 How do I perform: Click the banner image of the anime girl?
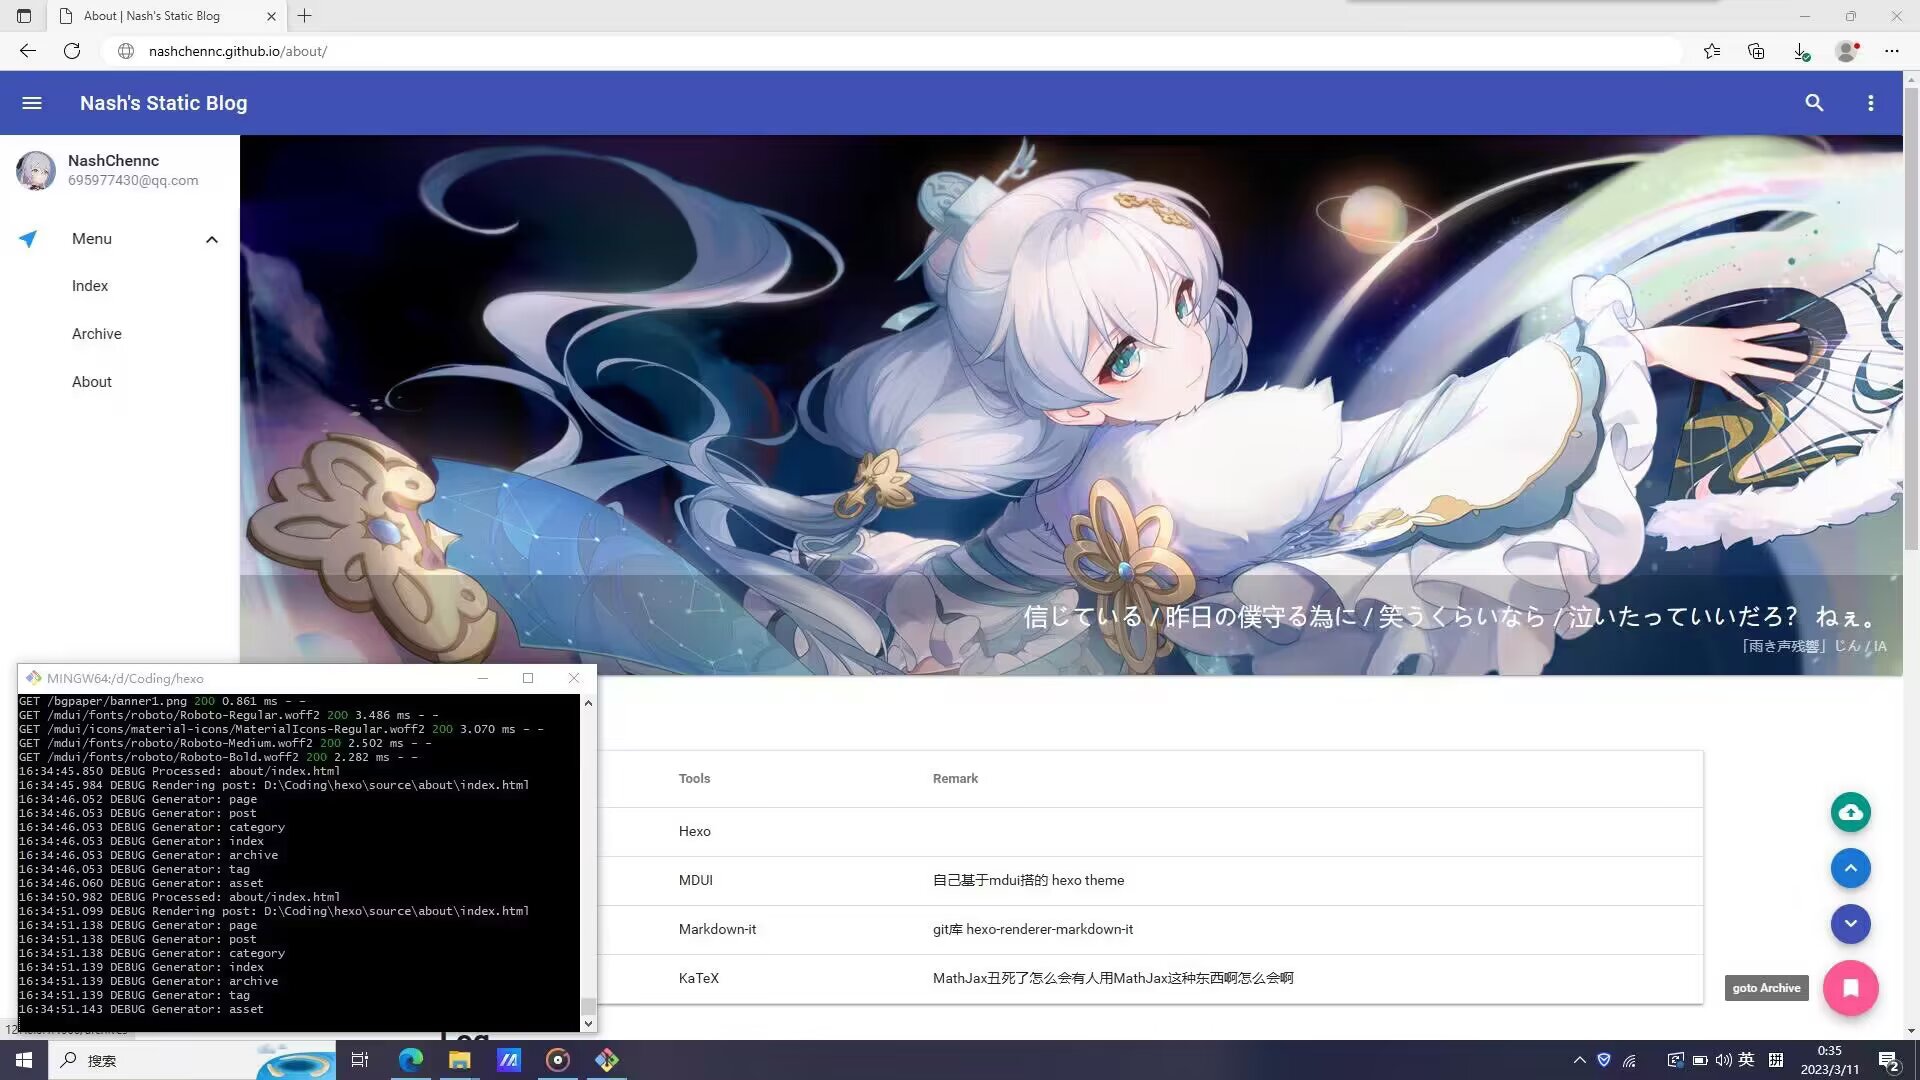tap(1071, 405)
